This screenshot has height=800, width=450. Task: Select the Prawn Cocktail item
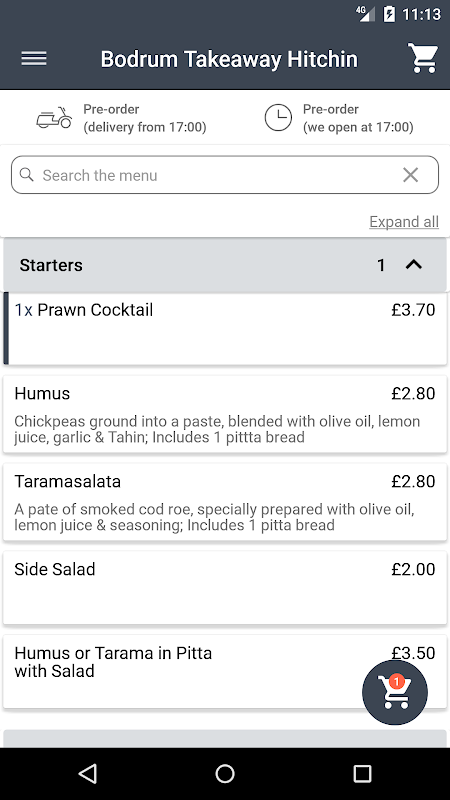(225, 328)
